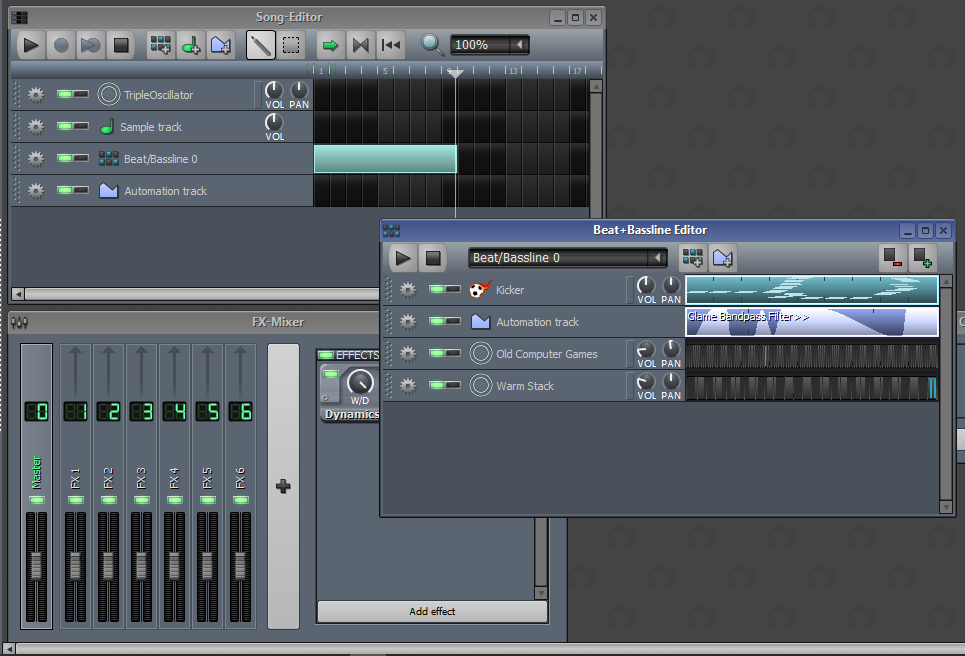Open the Warm Stack instrument
The width and height of the screenshot is (965, 656).
546,386
